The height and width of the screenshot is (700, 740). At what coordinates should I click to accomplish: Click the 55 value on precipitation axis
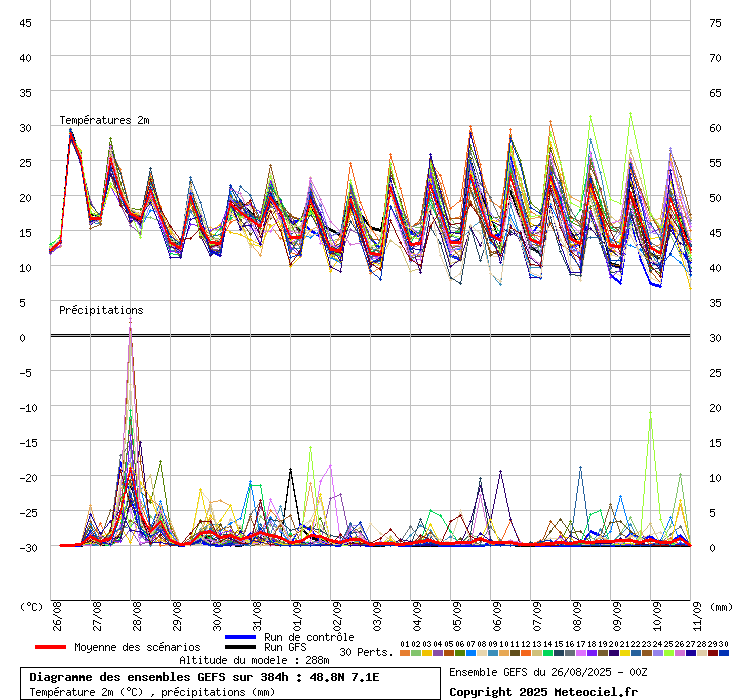point(715,163)
